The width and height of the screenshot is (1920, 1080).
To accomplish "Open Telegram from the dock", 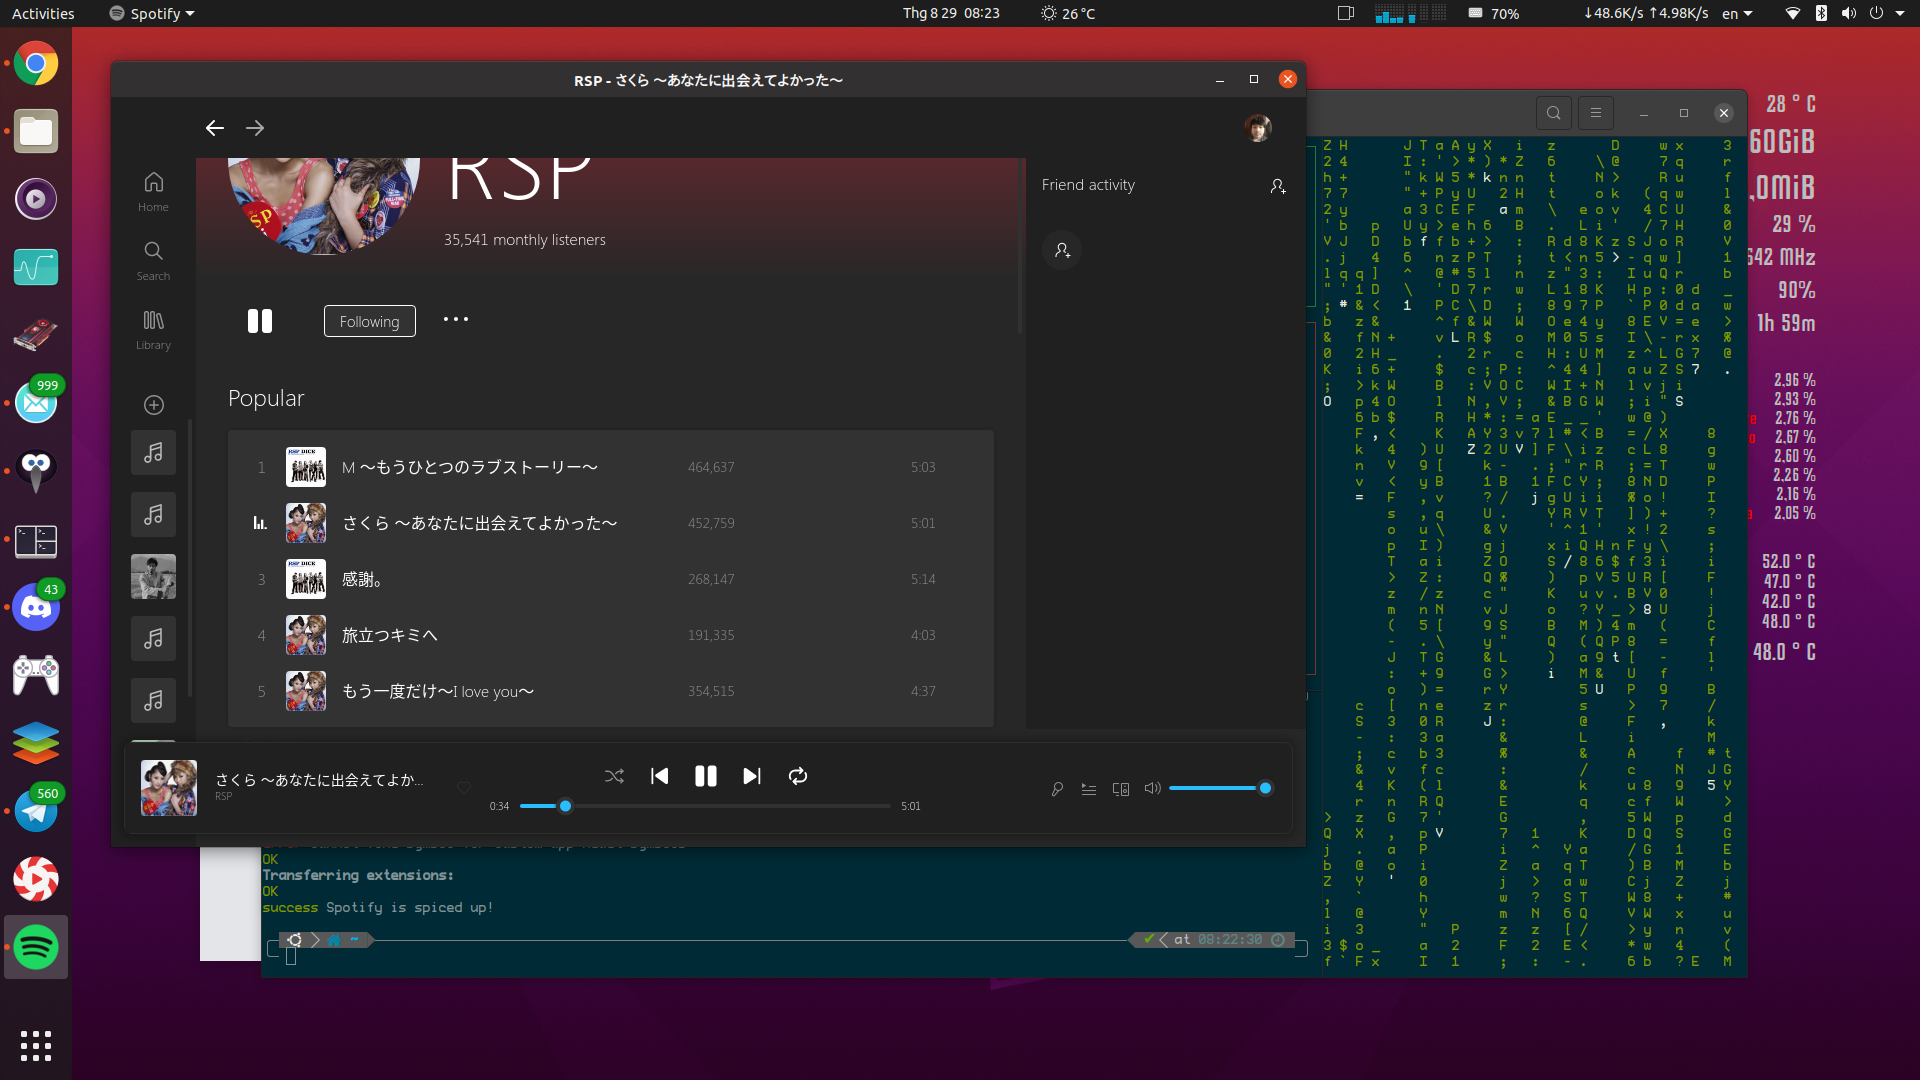I will (x=36, y=811).
